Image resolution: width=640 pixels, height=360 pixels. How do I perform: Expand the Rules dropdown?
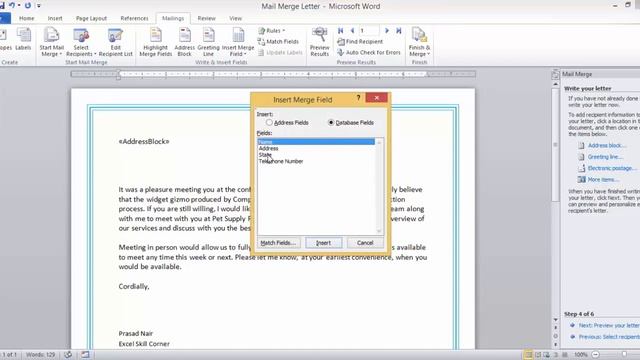tap(271, 31)
